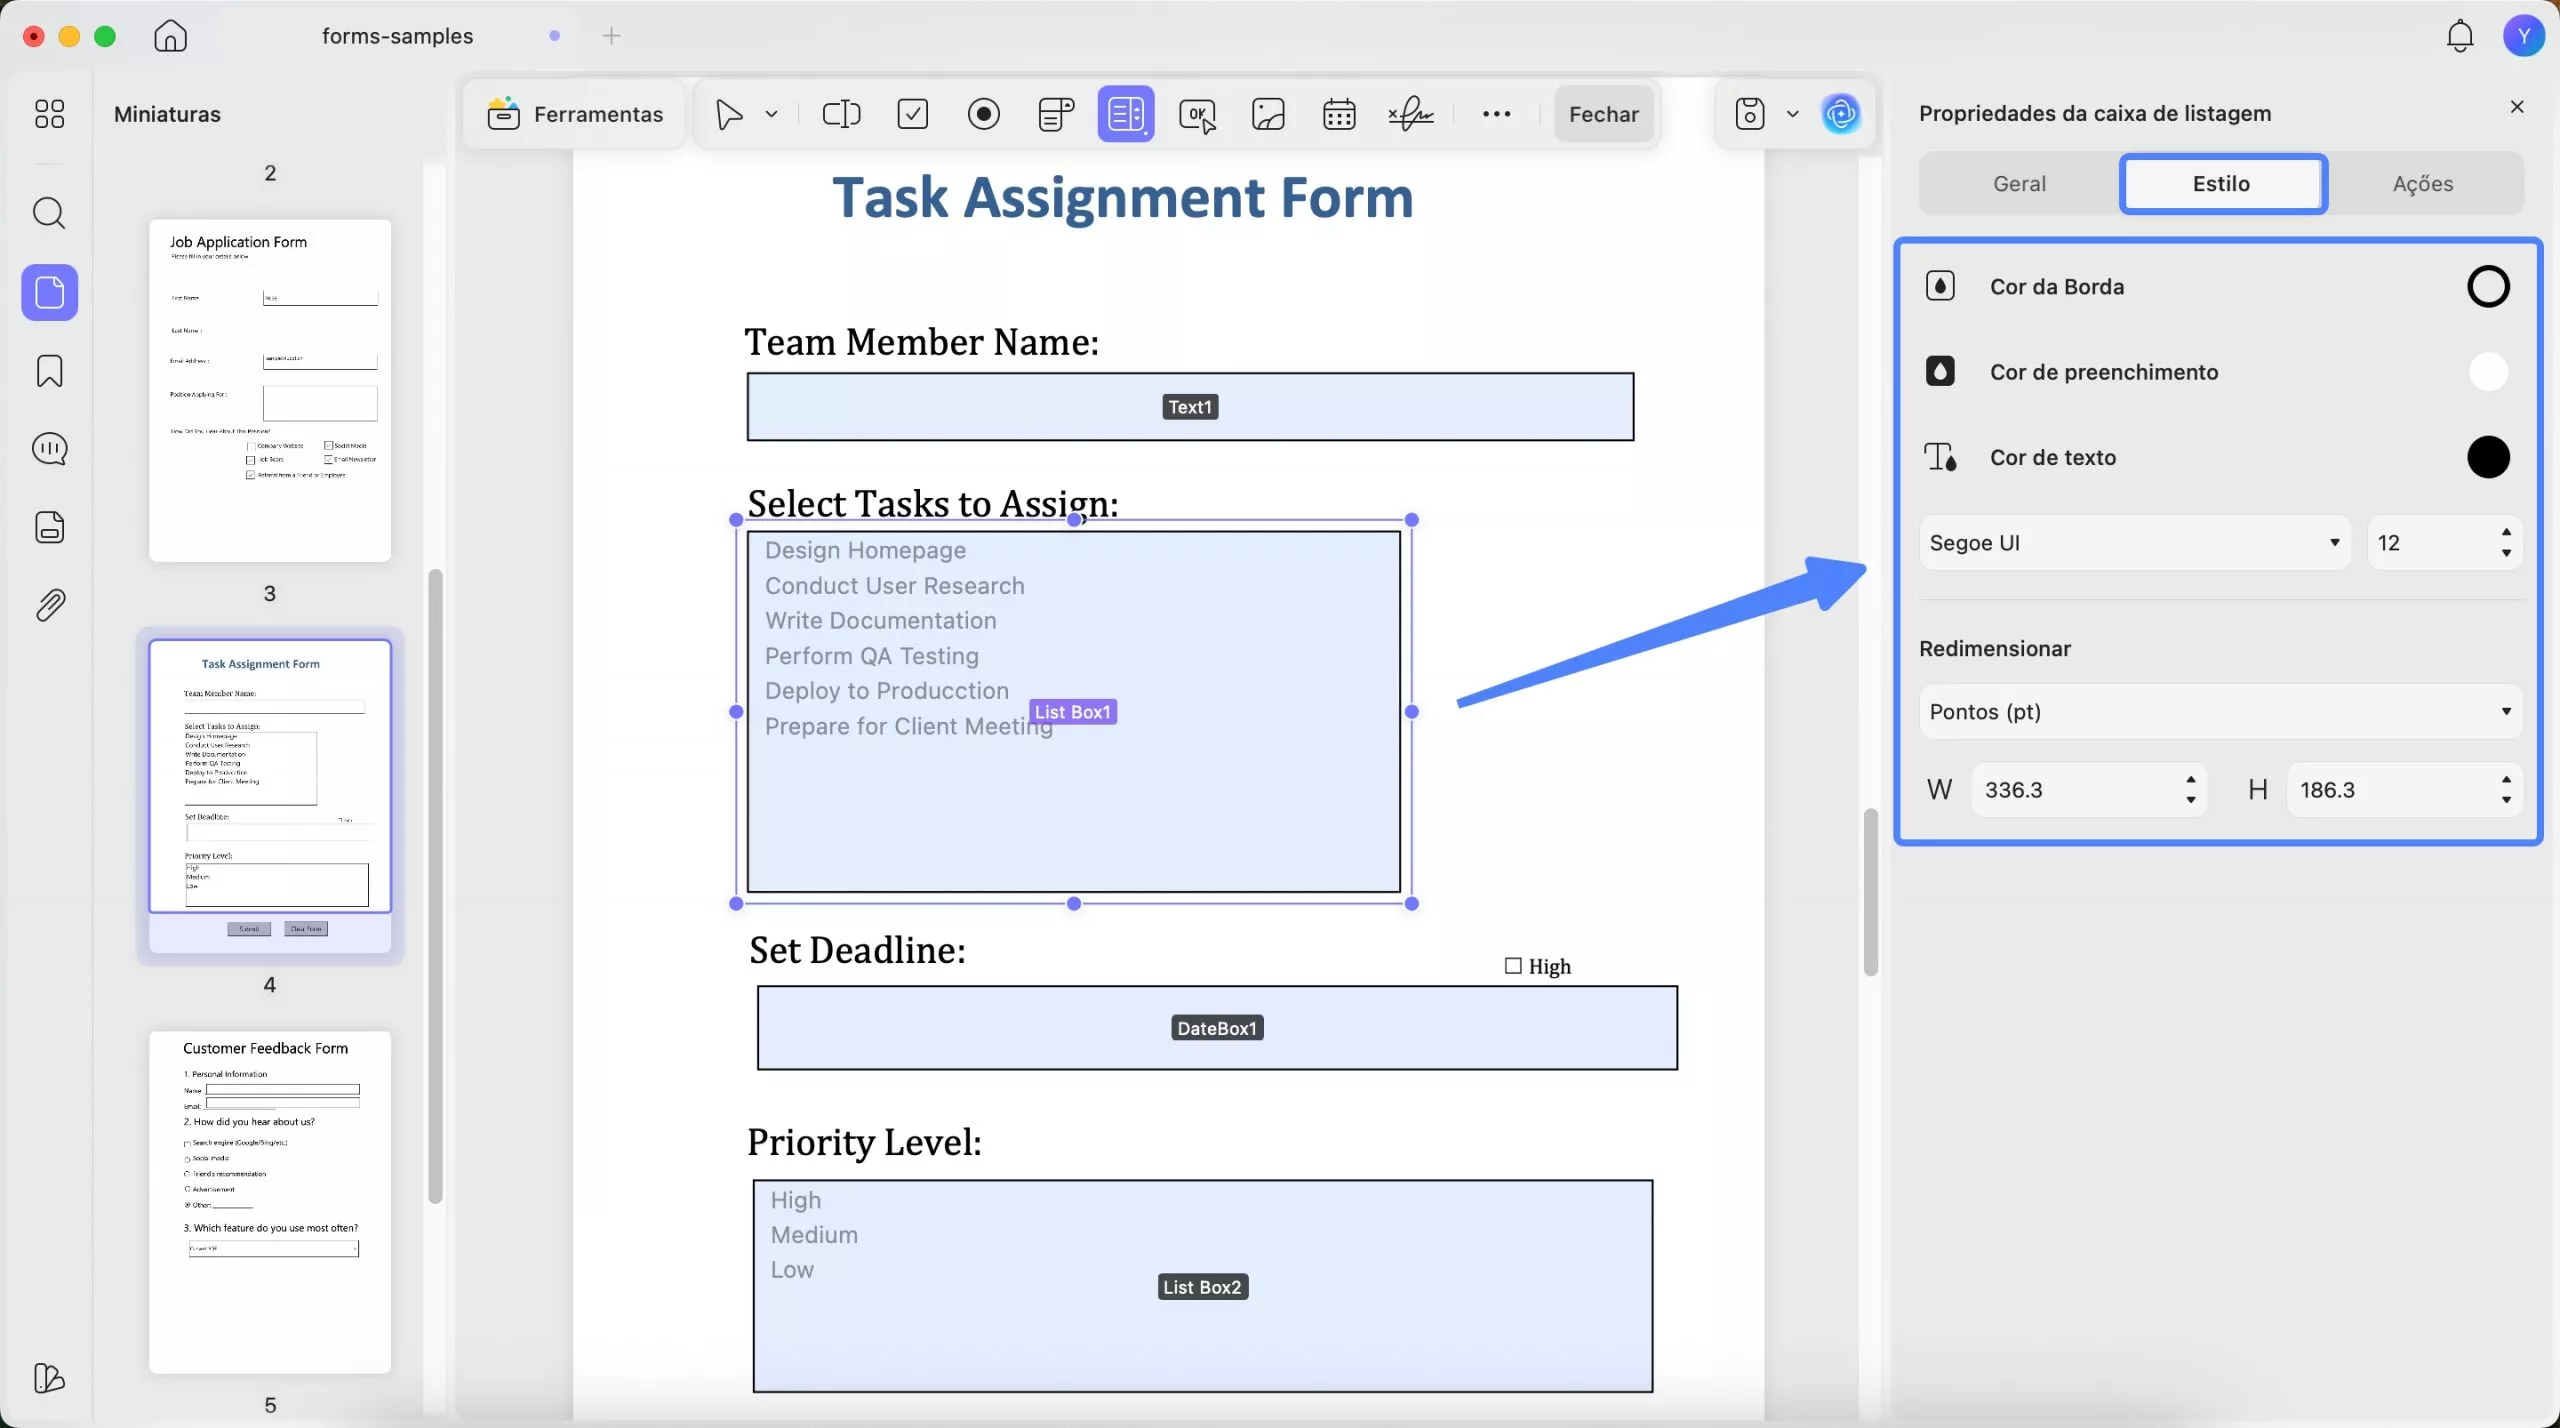The height and width of the screenshot is (1428, 2560).
Task: Open the Segoe UI font dropdown
Action: [2134, 543]
